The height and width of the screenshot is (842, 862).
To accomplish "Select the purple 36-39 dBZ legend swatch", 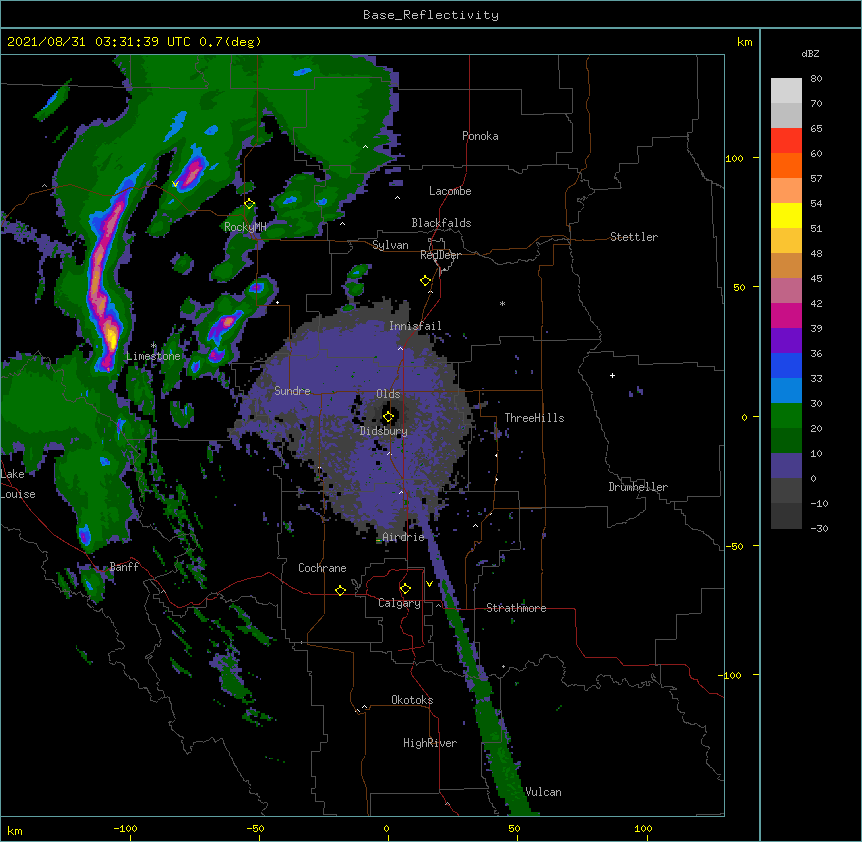I will tap(786, 341).
